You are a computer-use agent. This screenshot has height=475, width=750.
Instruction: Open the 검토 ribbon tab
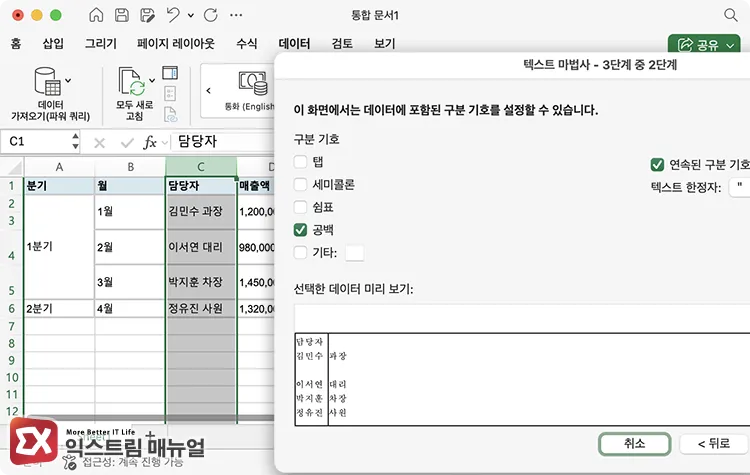click(342, 44)
